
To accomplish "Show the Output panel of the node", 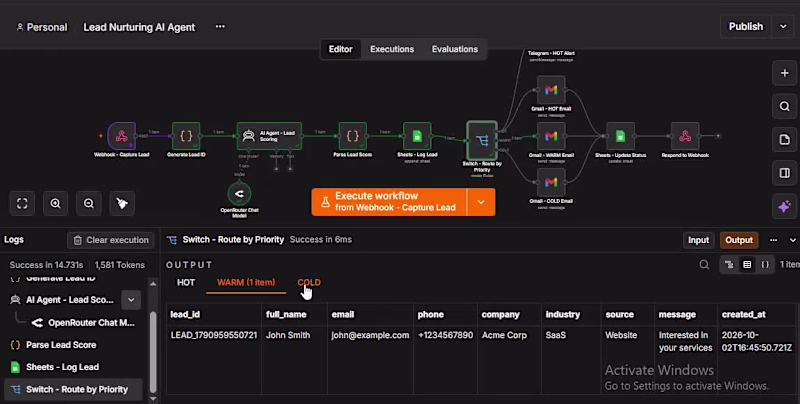I will tap(739, 240).
